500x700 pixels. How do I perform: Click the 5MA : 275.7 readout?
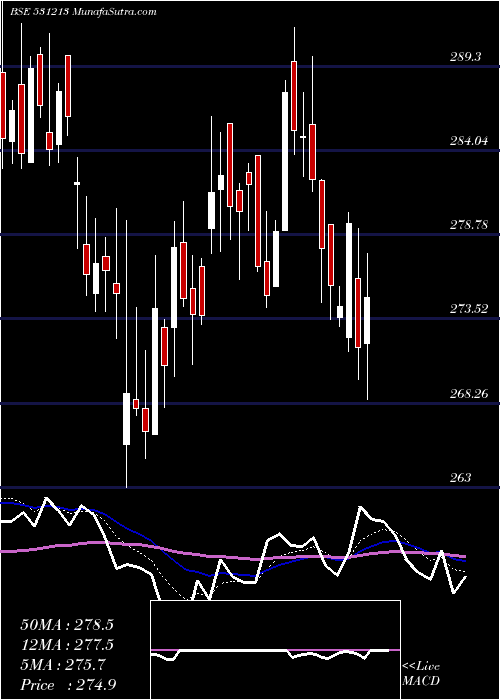tap(63, 665)
